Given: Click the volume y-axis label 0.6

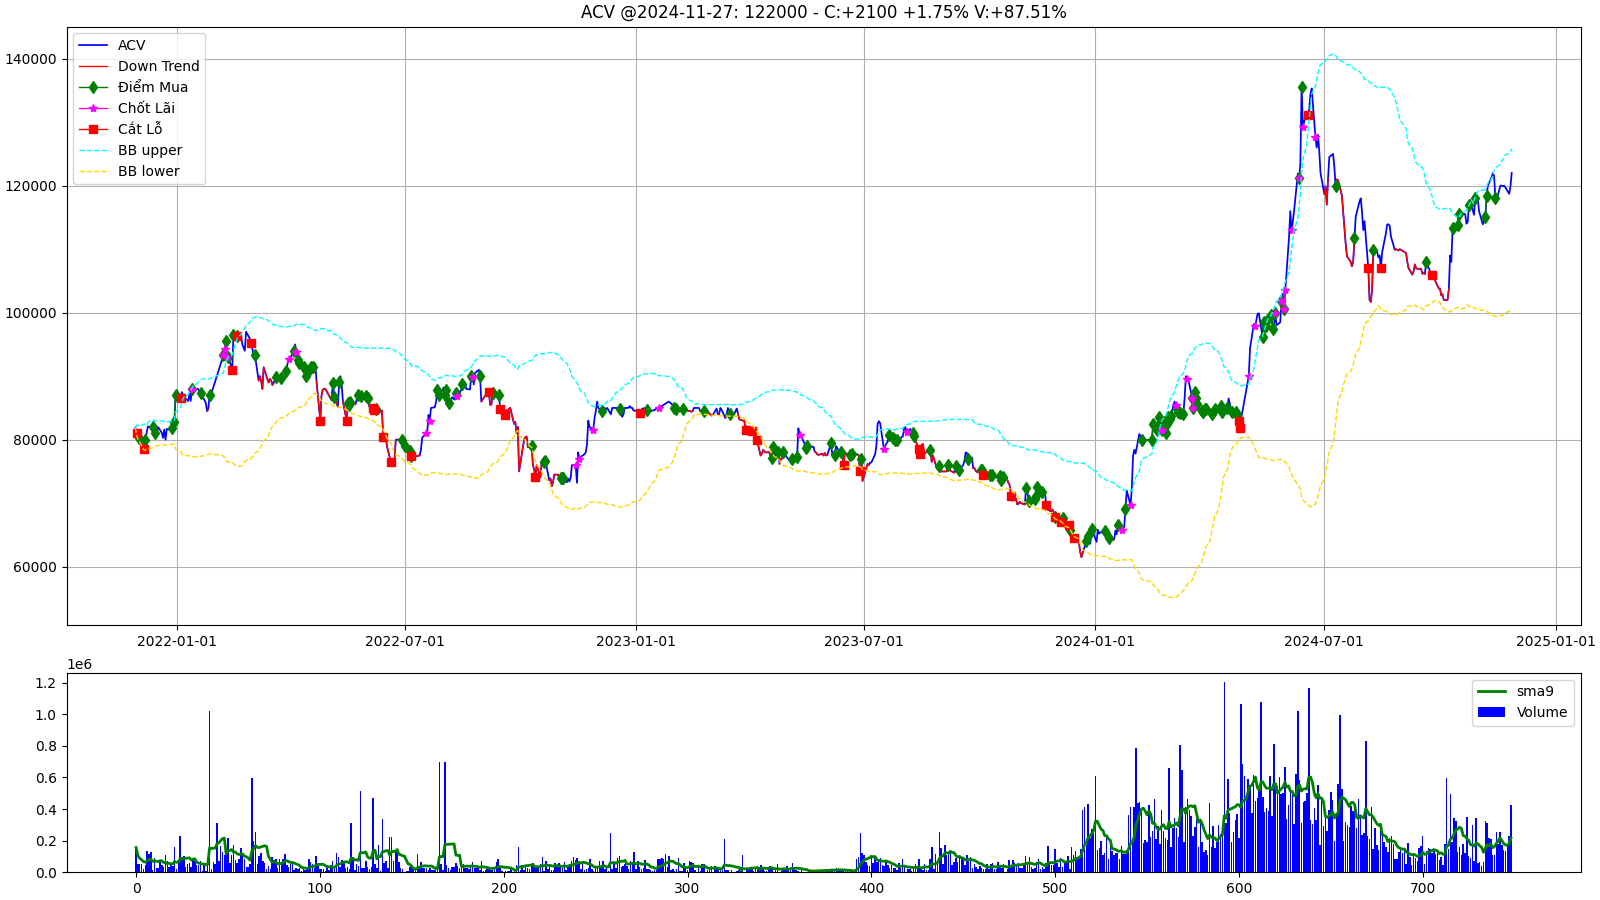Looking at the screenshot, I should click(46, 778).
